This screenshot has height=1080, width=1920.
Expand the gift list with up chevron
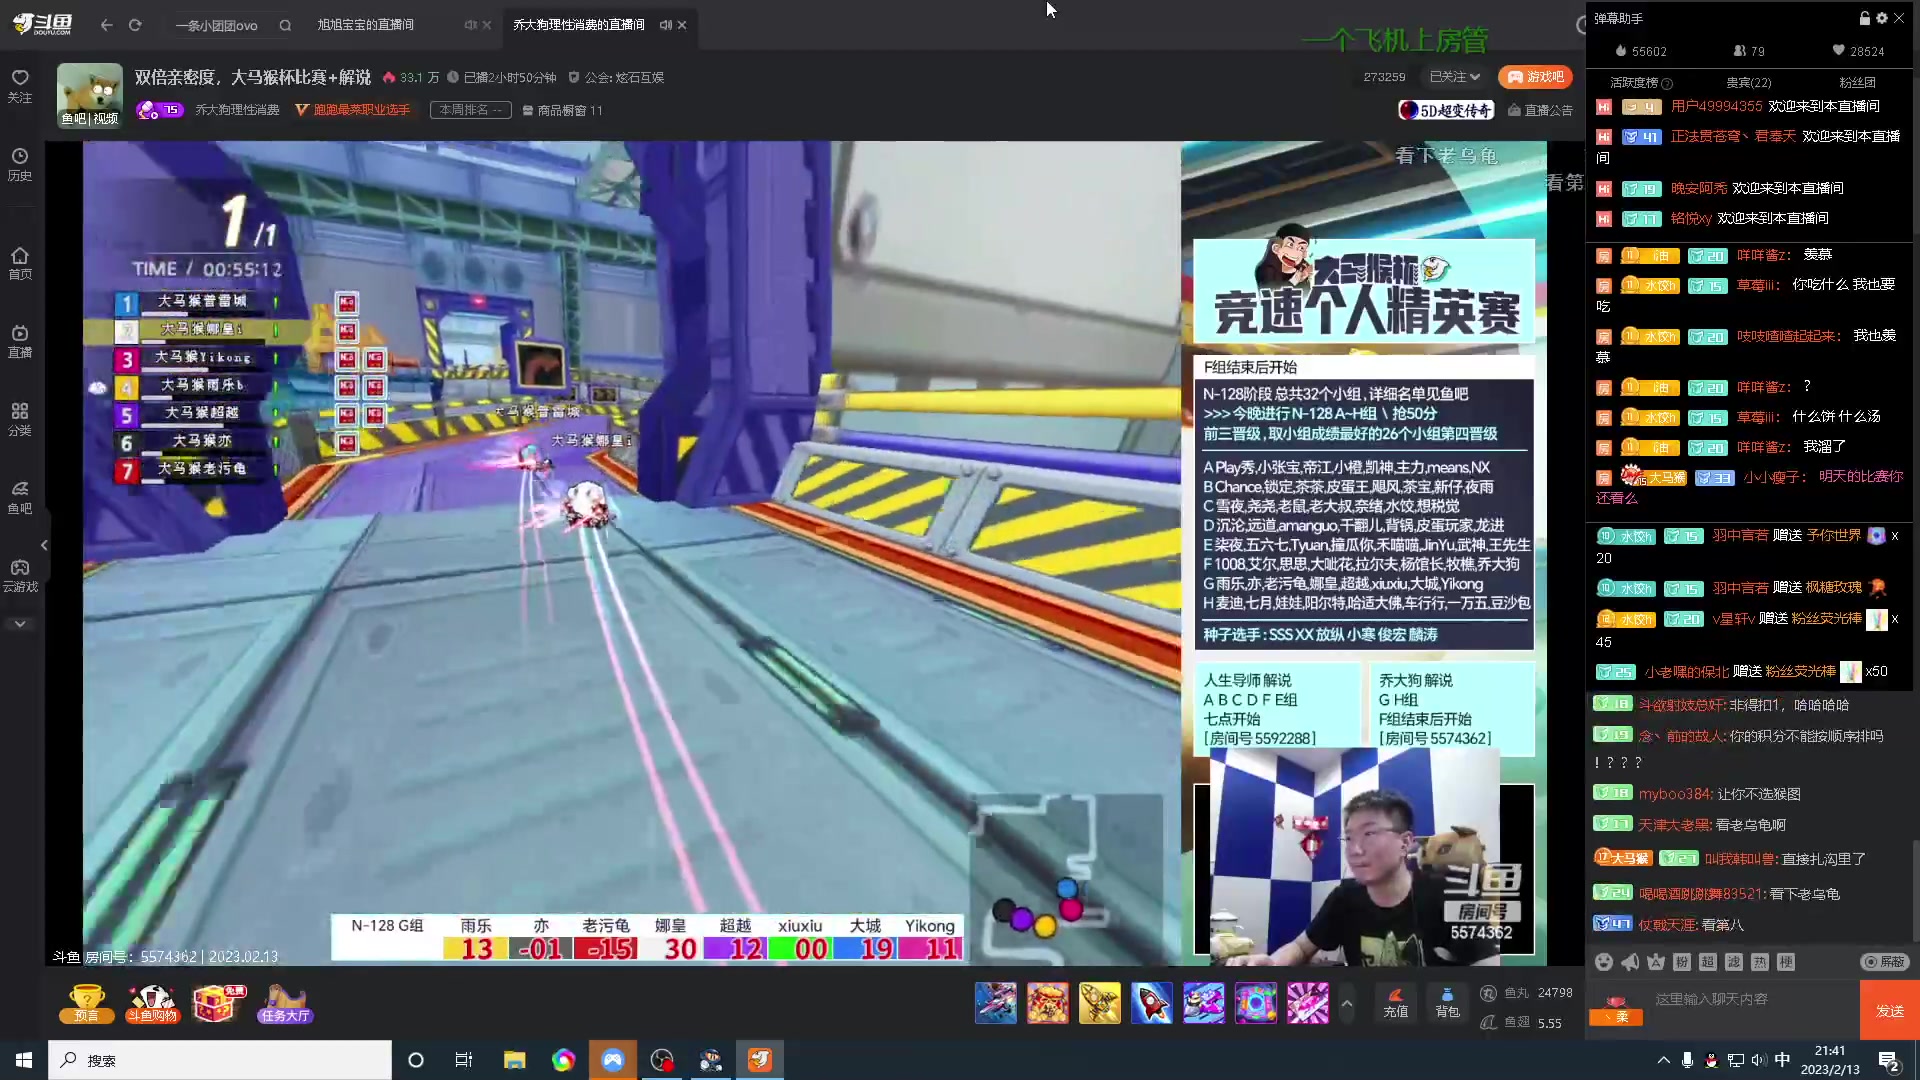click(x=1347, y=1004)
